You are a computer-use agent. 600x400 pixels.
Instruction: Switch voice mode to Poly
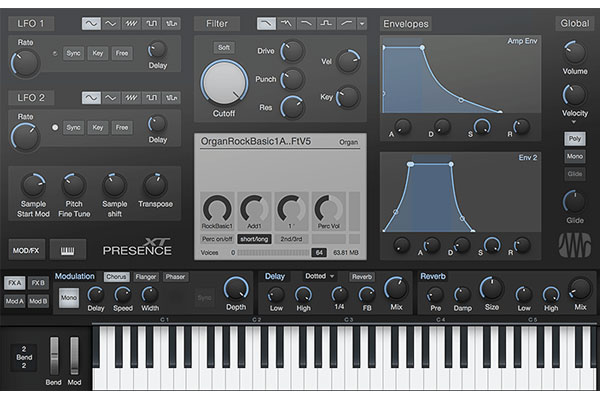coord(575,139)
